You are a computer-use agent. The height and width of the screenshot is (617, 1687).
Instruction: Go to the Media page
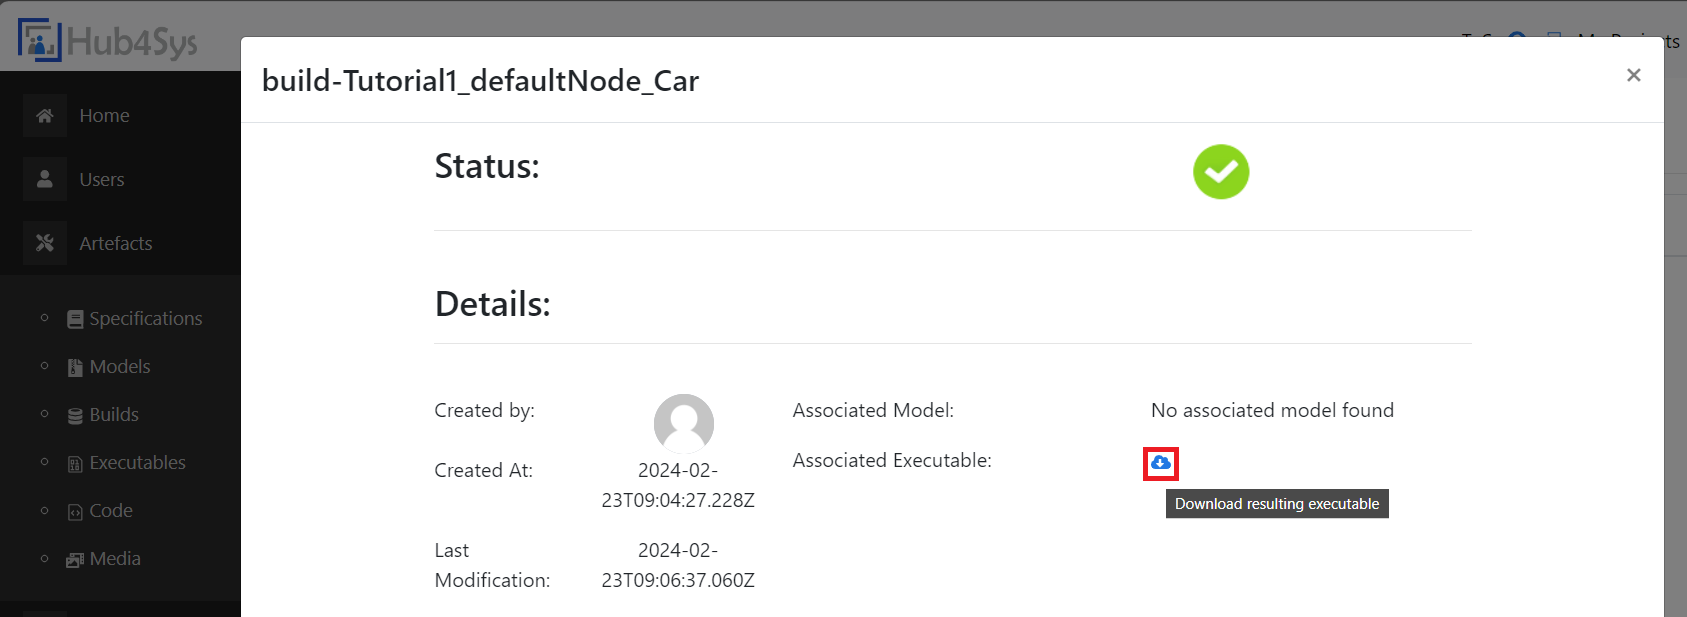click(x=115, y=559)
